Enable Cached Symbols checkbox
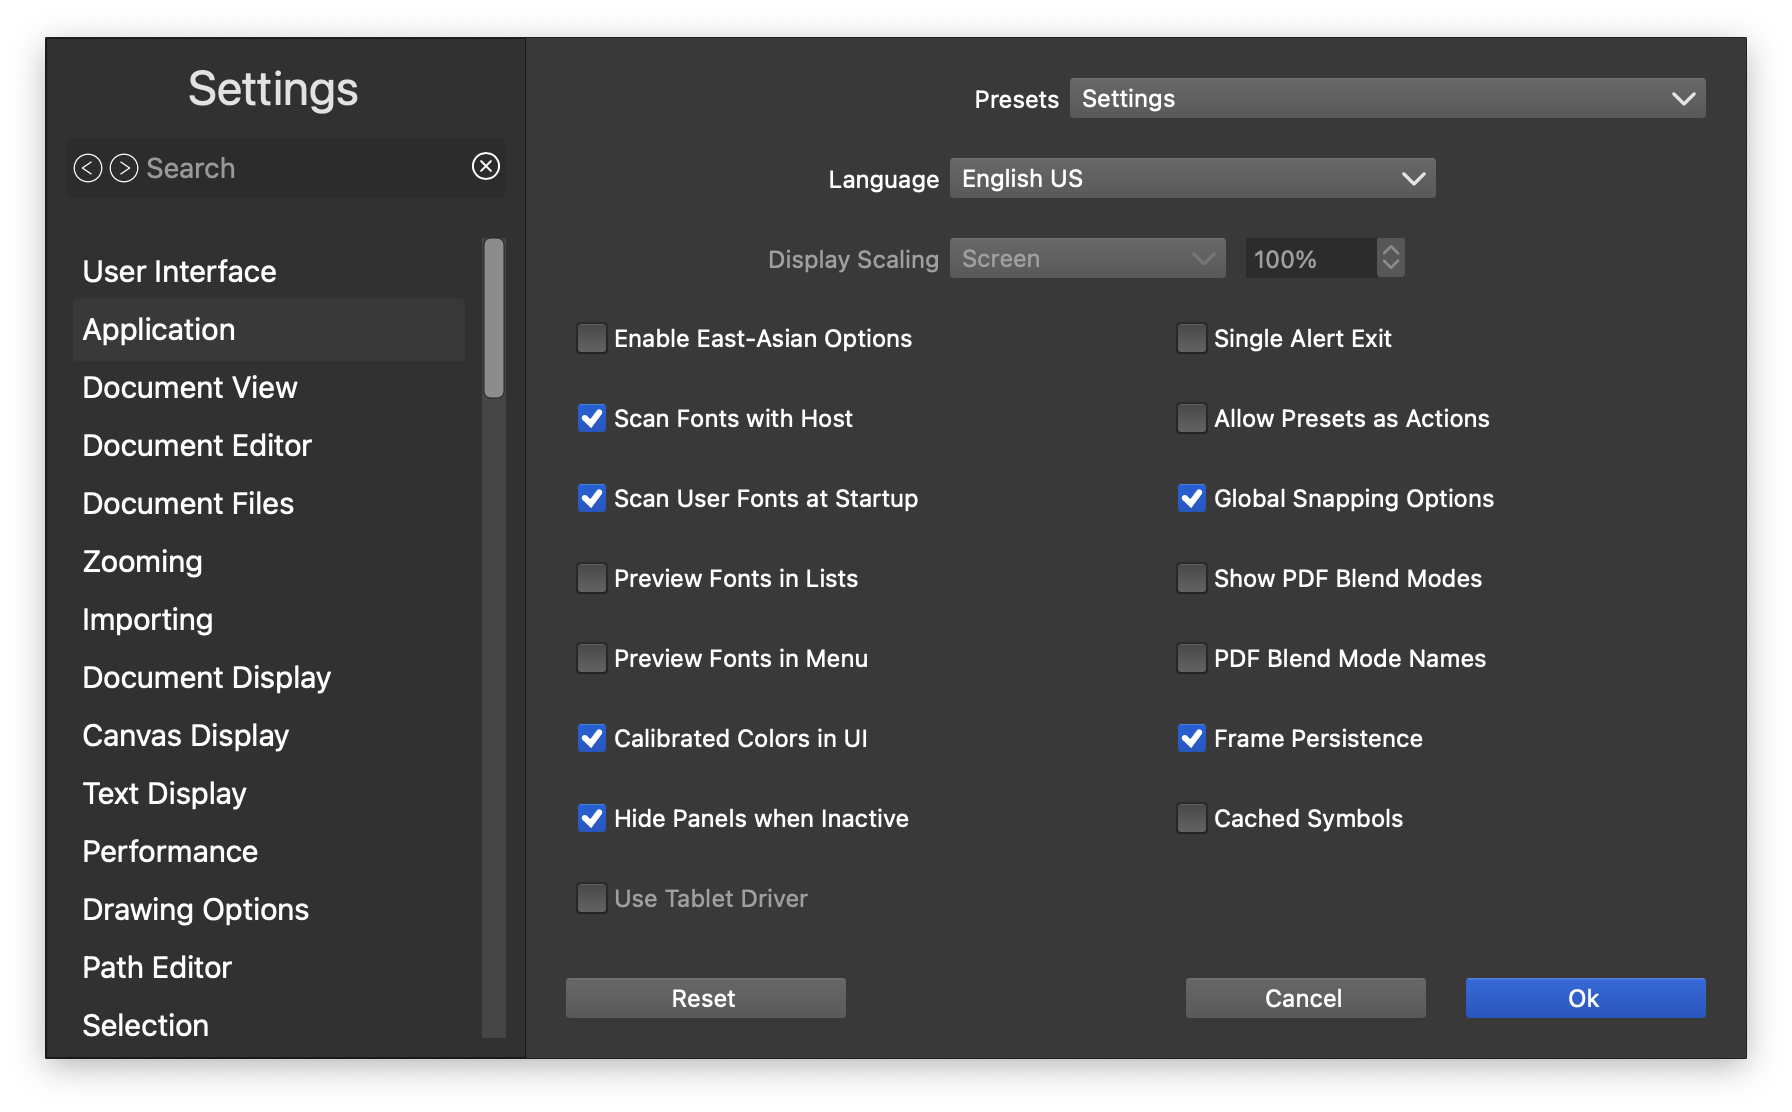Viewport: 1792px width, 1112px height. 1192,818
